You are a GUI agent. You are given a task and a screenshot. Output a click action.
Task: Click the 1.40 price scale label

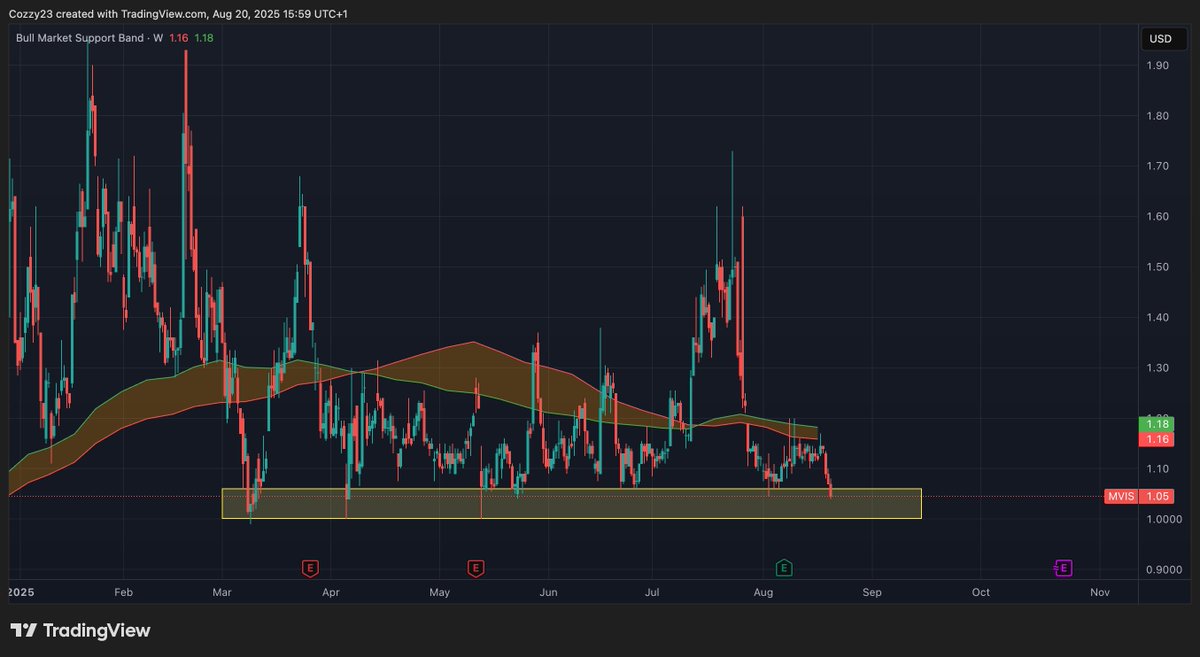[x=1159, y=317]
